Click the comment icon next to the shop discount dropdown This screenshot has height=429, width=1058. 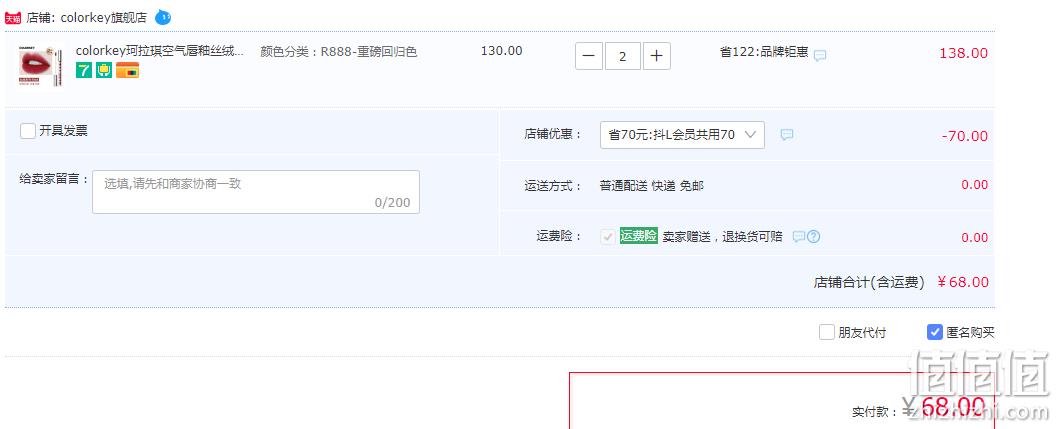(x=787, y=135)
